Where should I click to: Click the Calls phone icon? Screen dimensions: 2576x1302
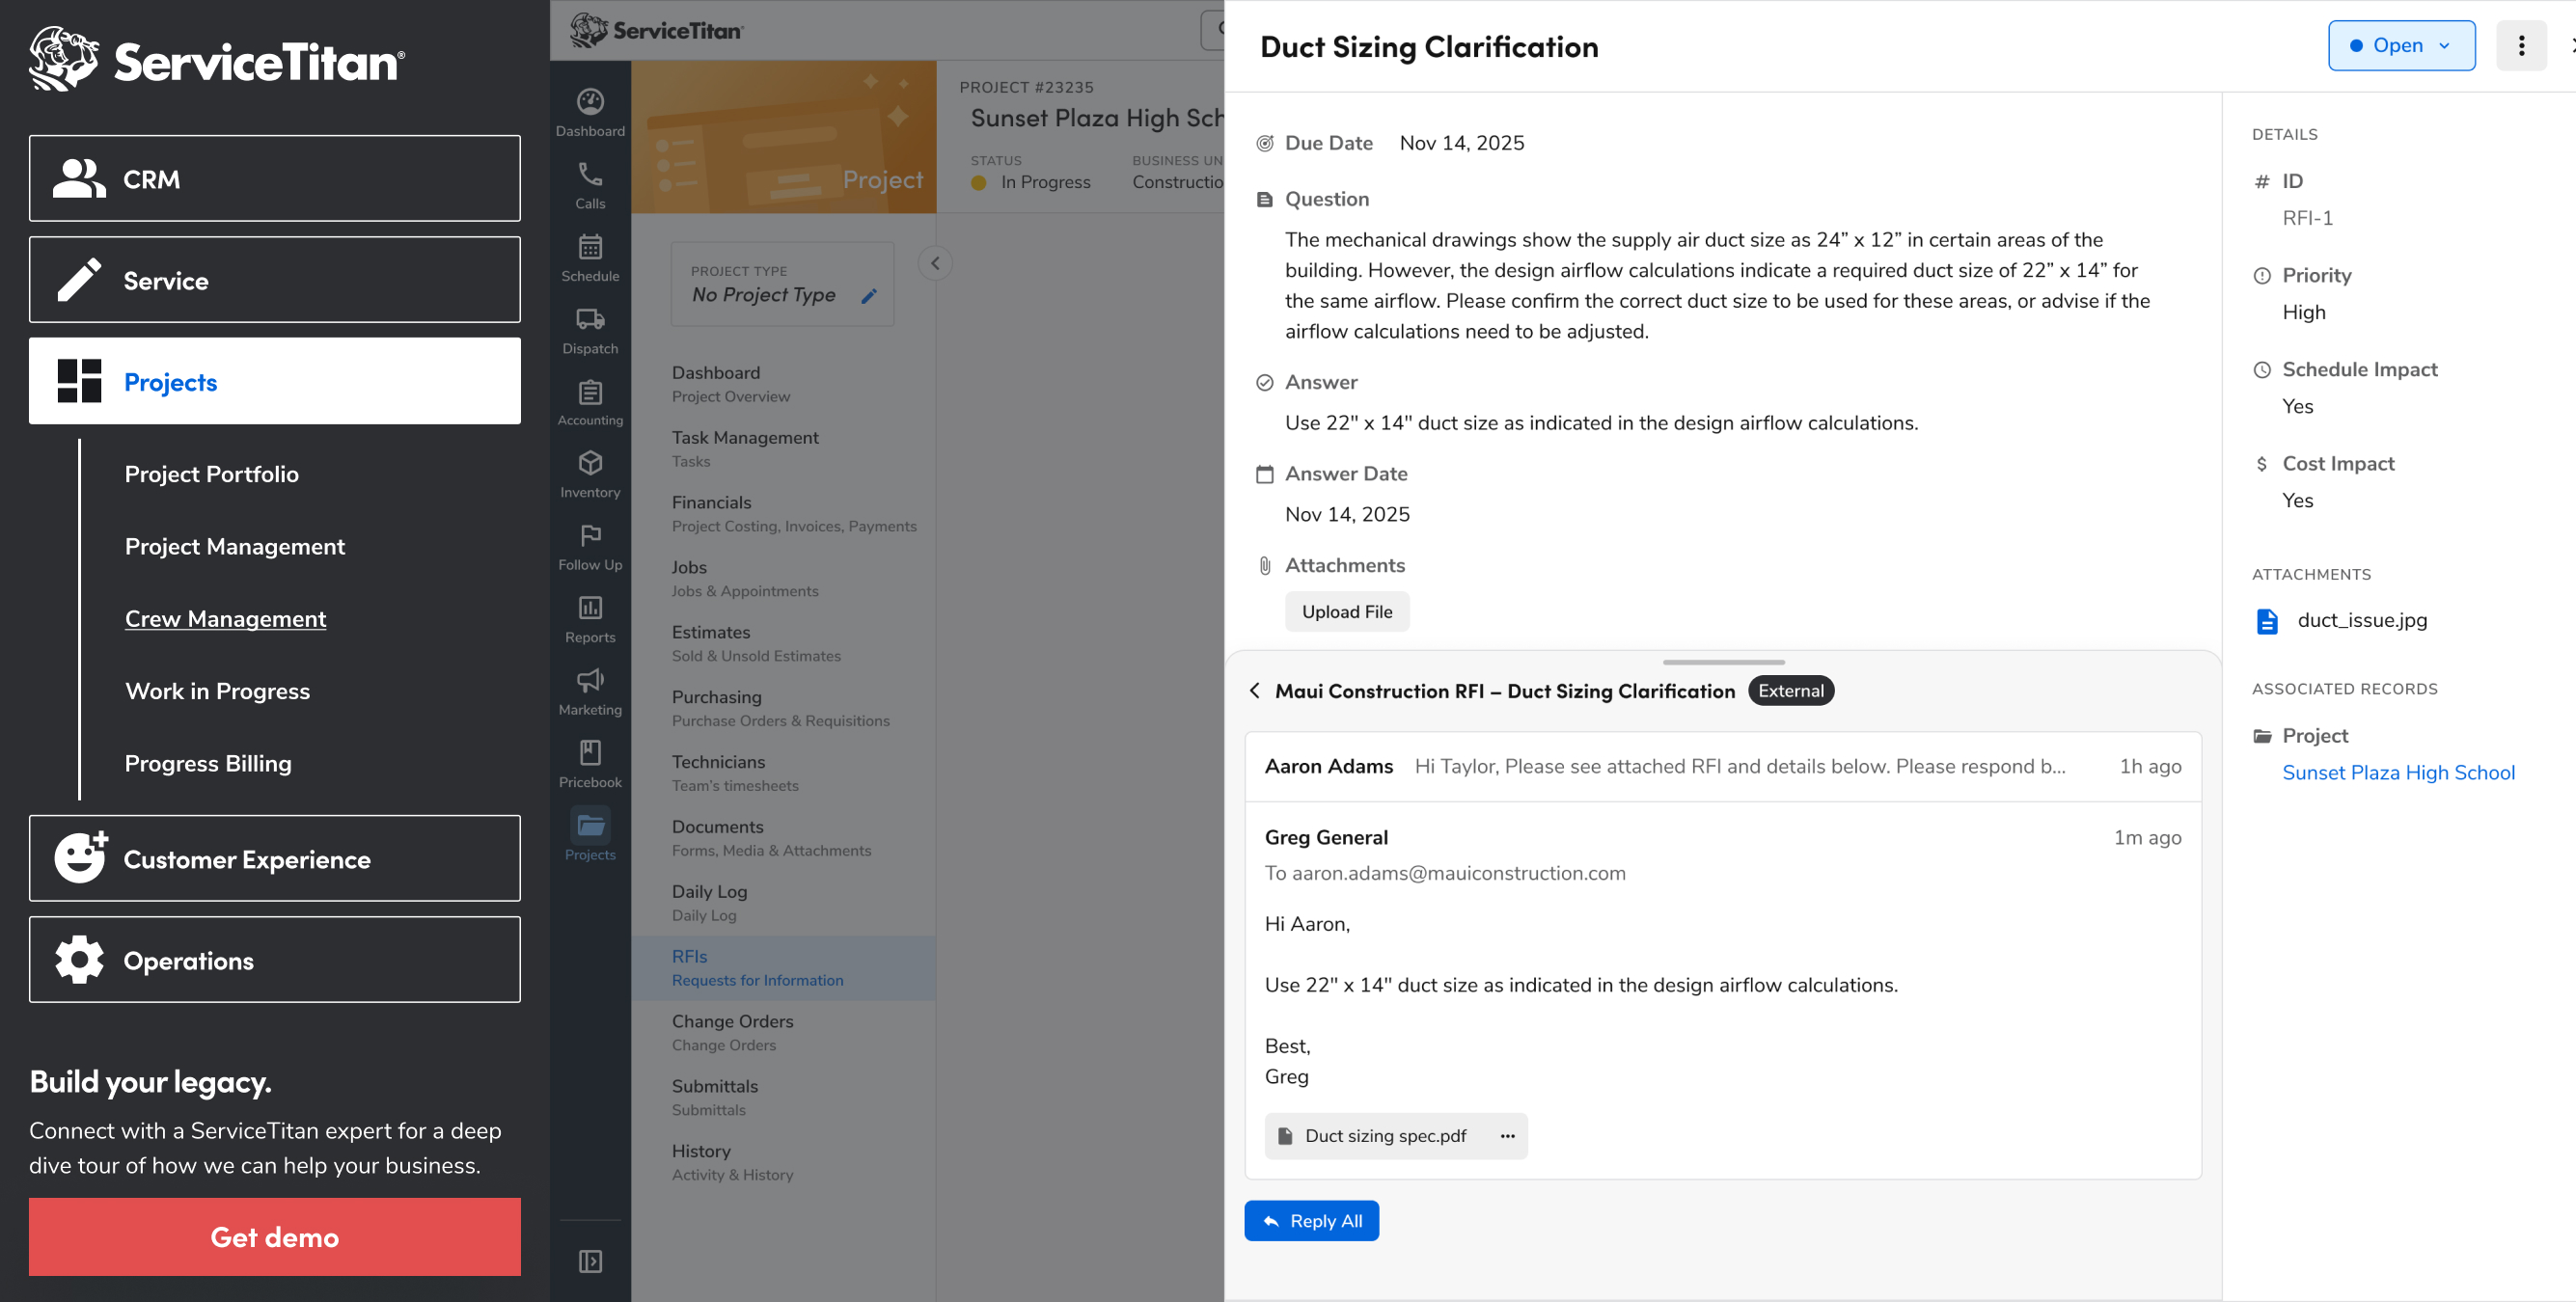tap(590, 174)
